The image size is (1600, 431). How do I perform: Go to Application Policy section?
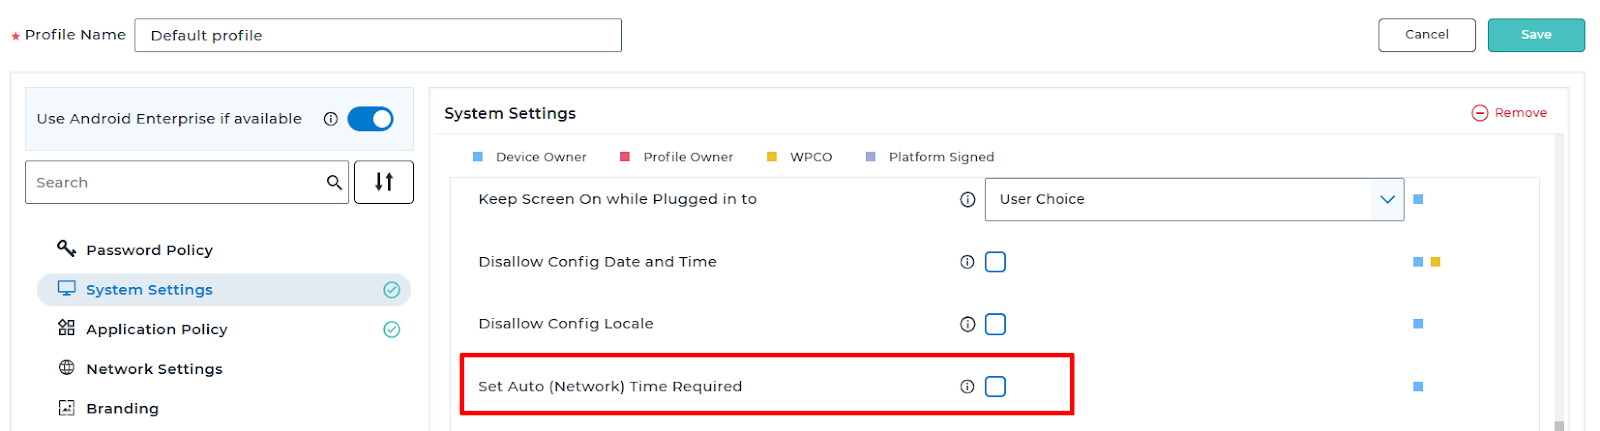click(156, 329)
